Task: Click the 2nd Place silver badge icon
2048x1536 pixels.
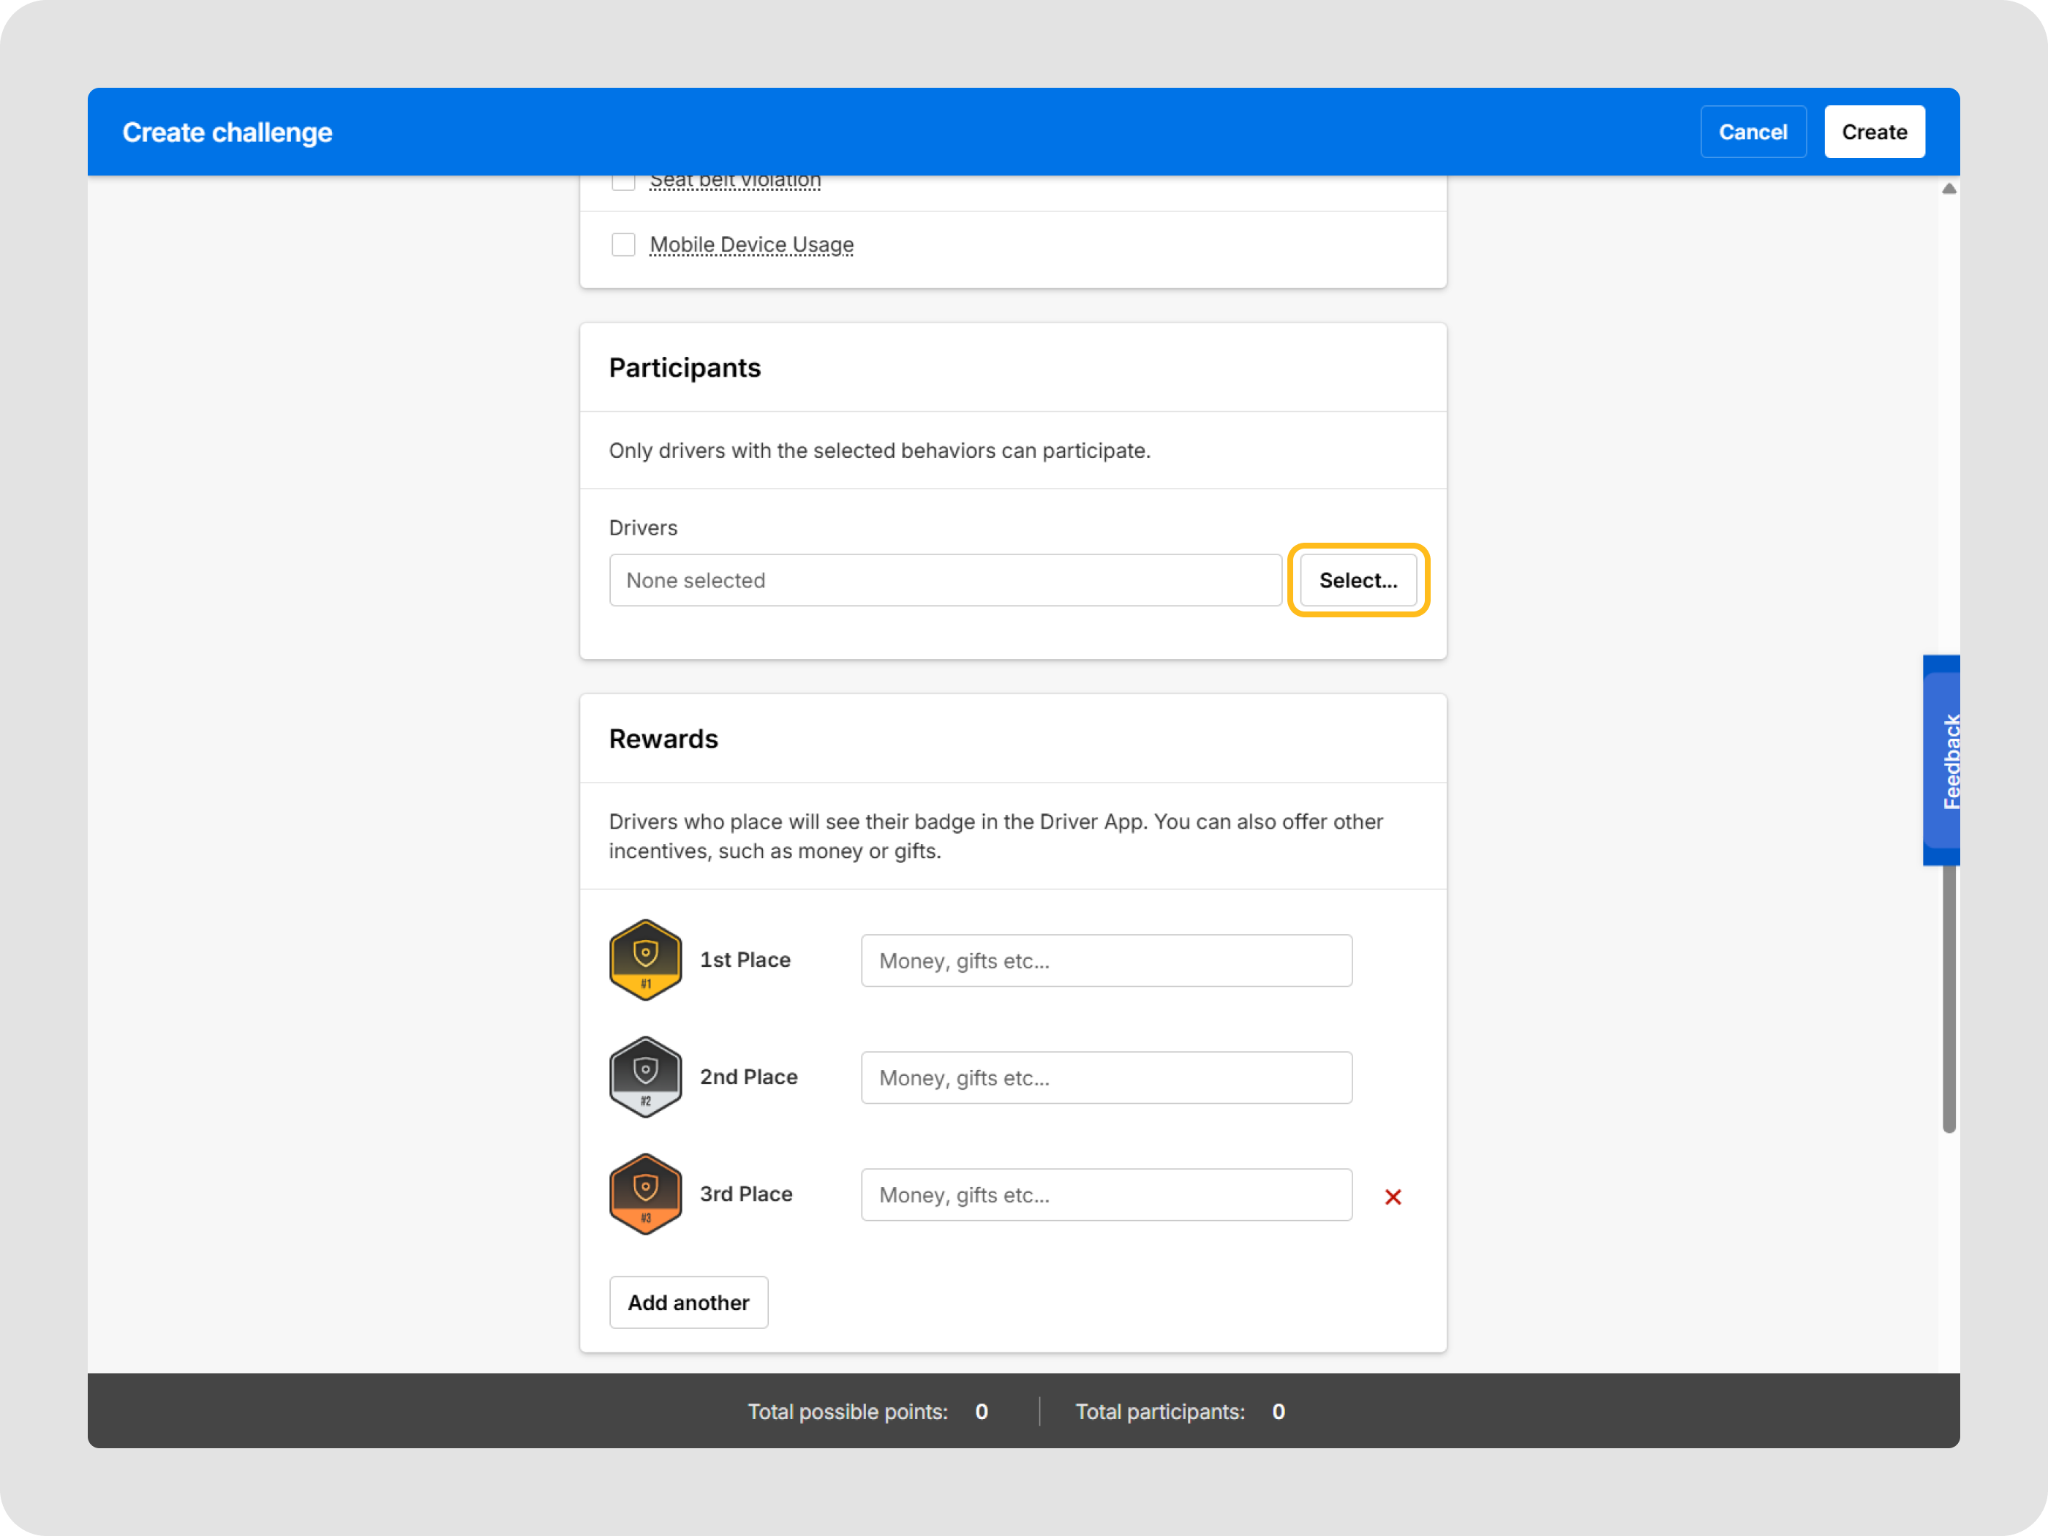Action: [646, 1077]
